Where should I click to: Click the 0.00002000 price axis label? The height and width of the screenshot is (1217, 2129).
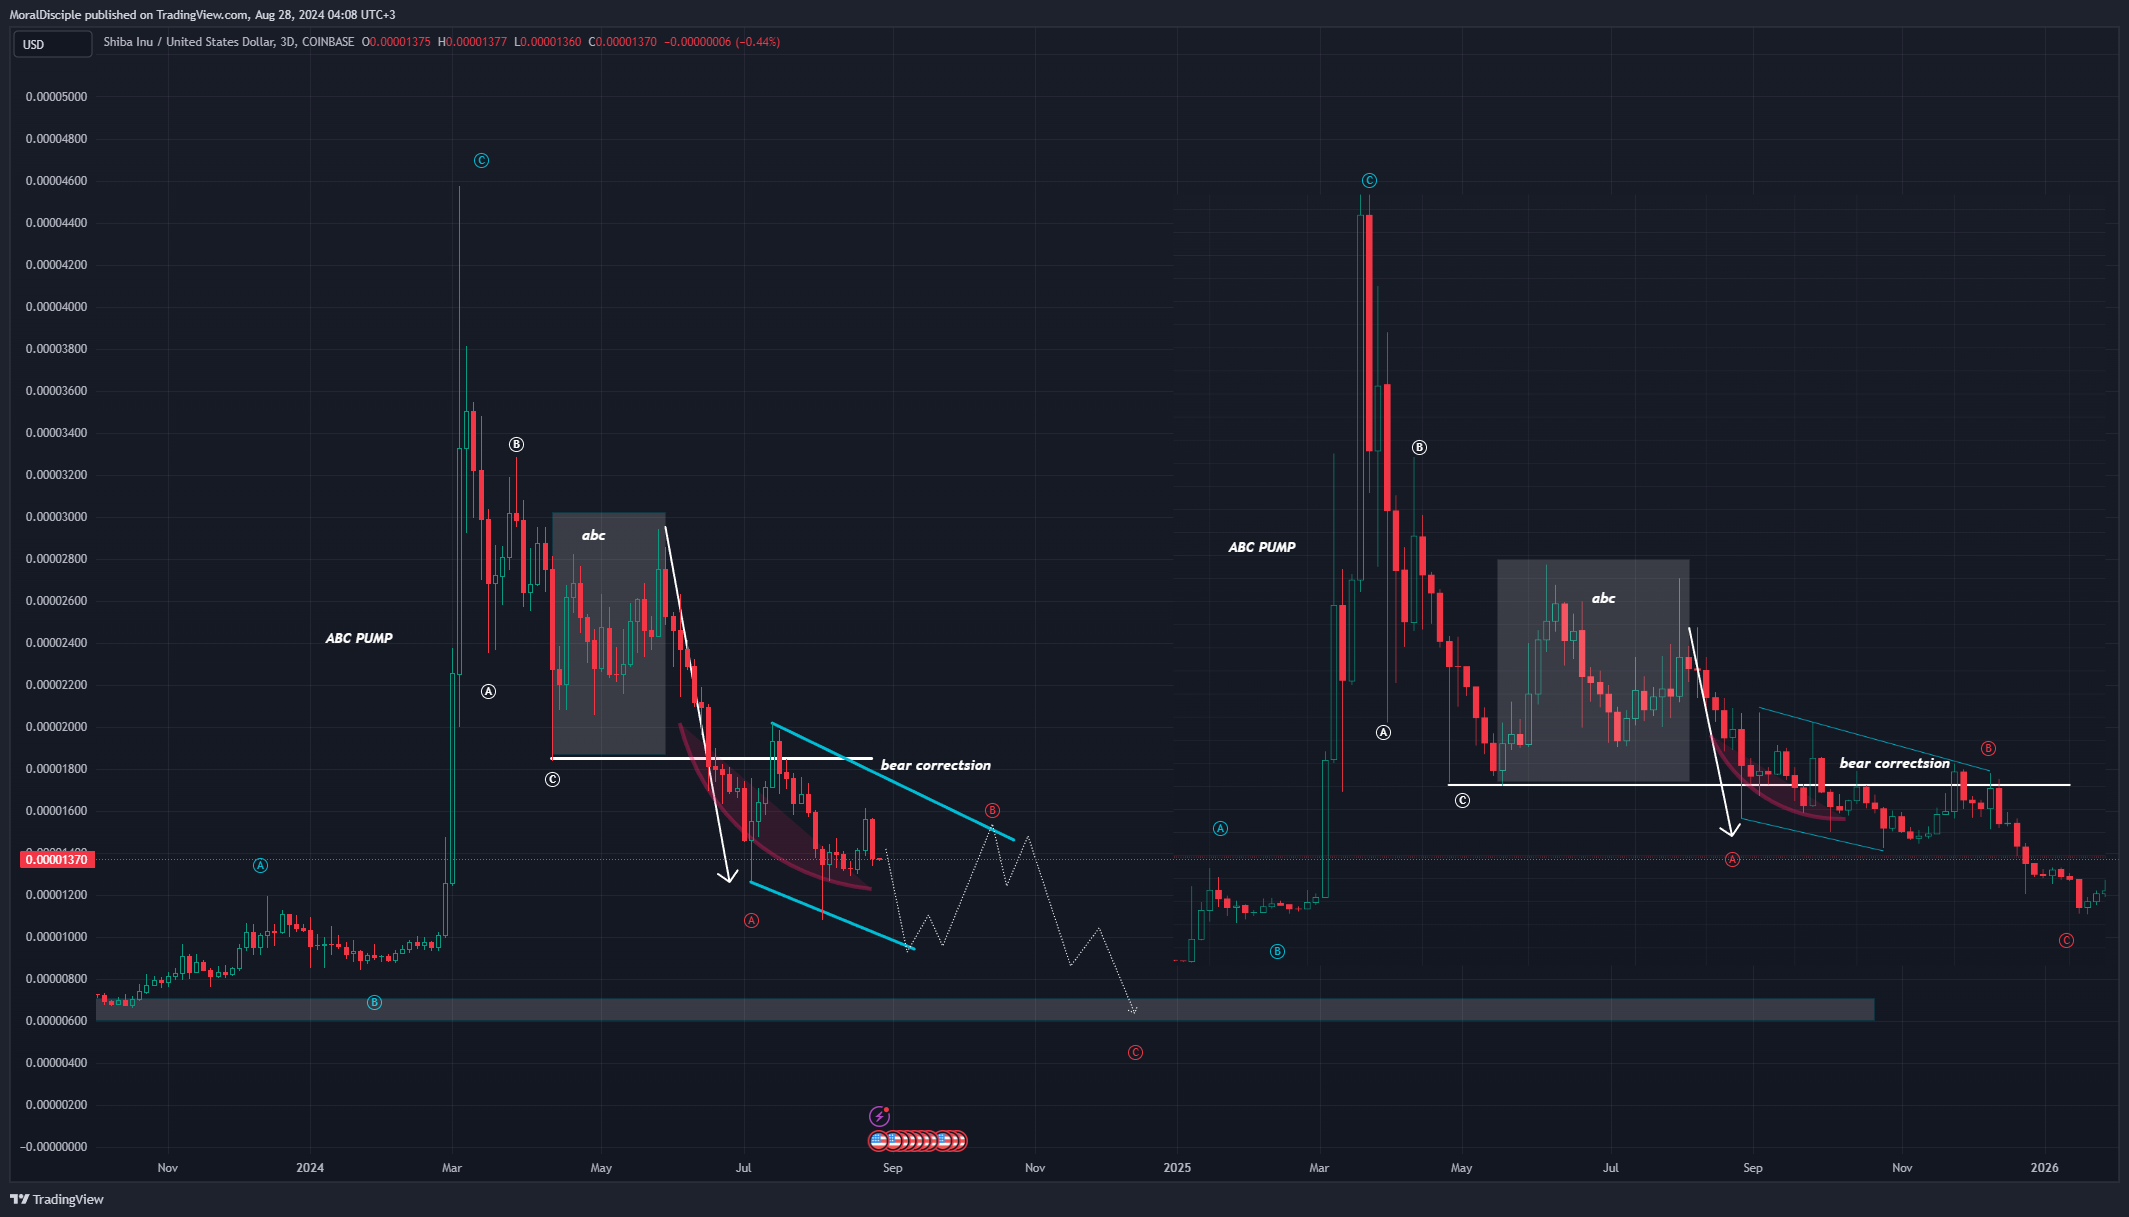pyautogui.click(x=56, y=727)
